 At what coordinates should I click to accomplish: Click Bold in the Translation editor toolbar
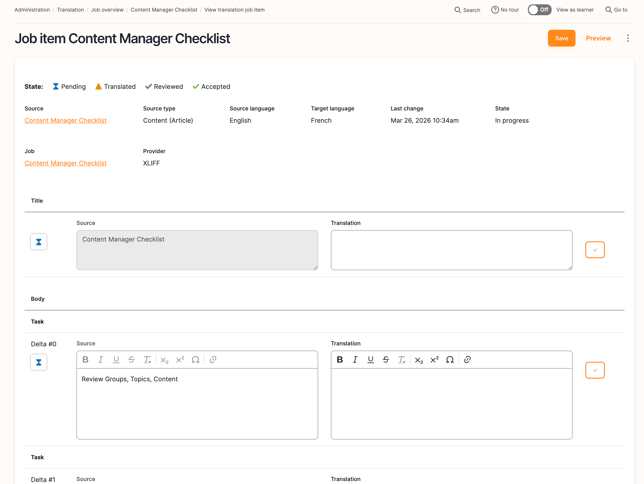pyautogui.click(x=340, y=360)
